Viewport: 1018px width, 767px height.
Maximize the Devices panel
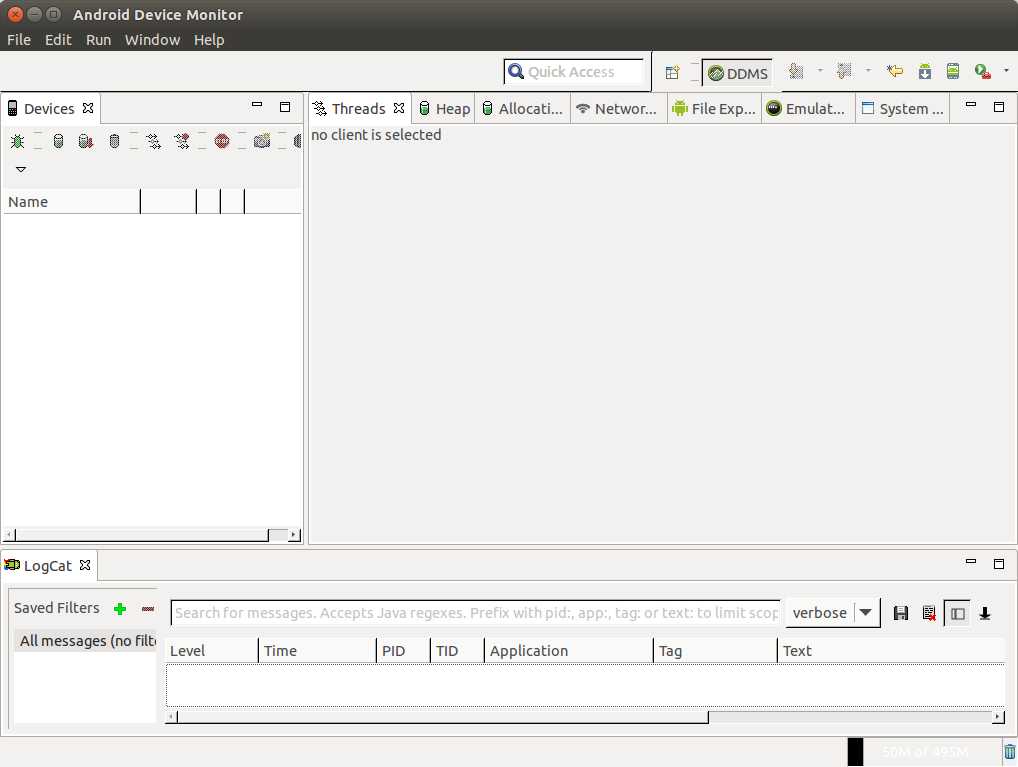[x=285, y=107]
